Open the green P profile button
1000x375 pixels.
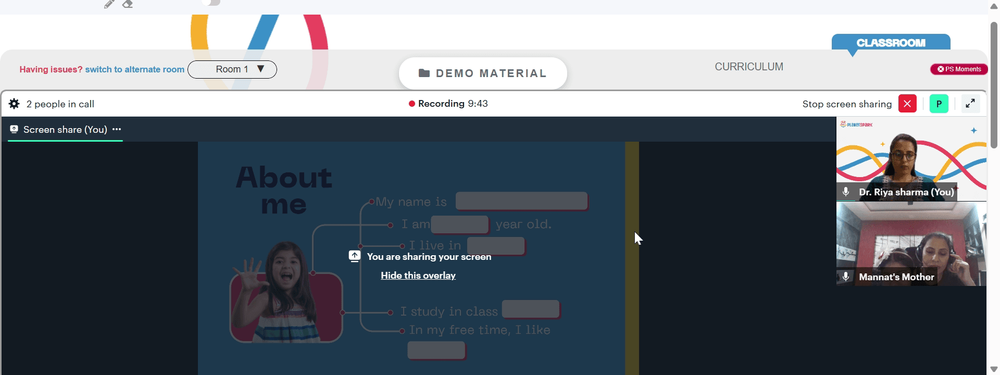pos(939,103)
